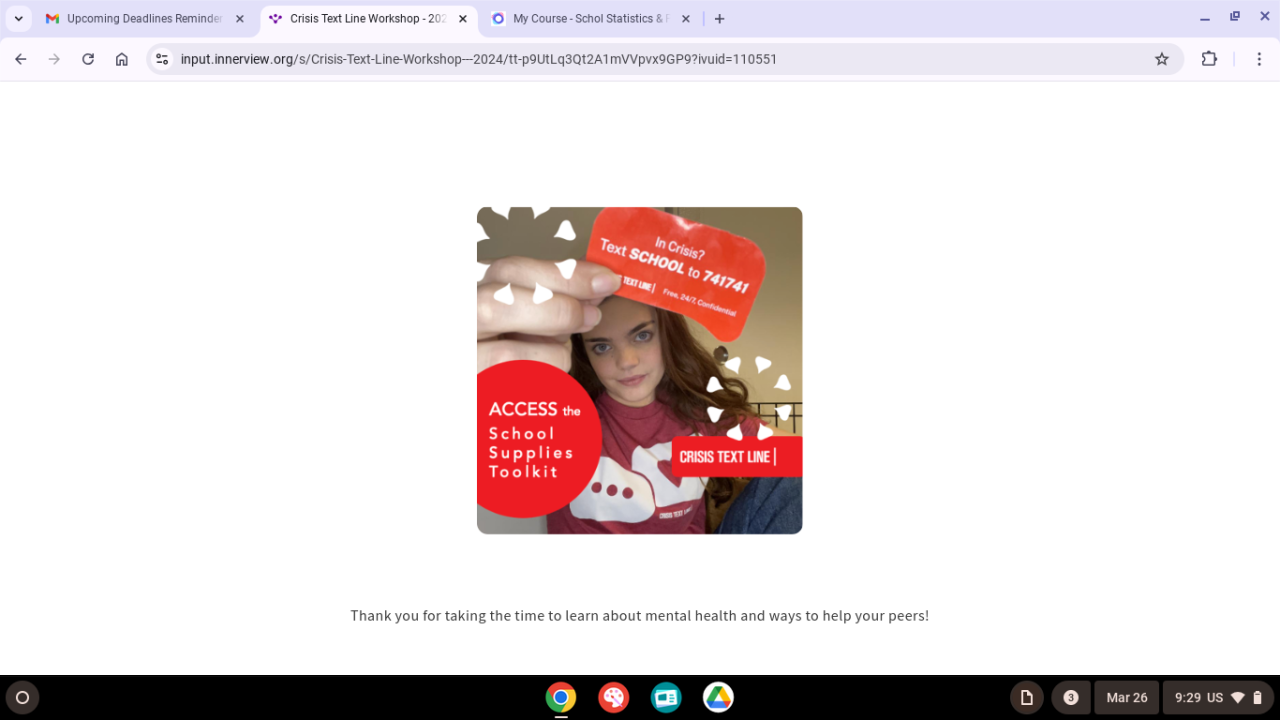
Task: Bookmark this page with the star icon
Action: click(1162, 59)
